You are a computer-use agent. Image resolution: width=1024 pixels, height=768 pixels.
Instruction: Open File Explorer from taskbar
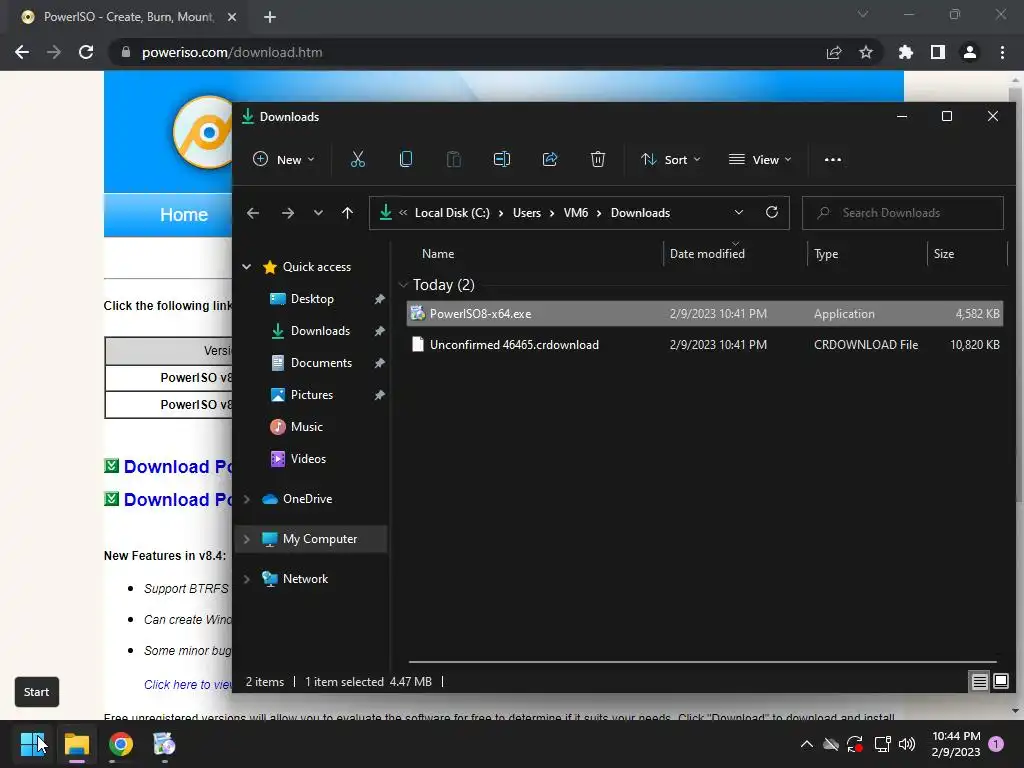[76, 744]
